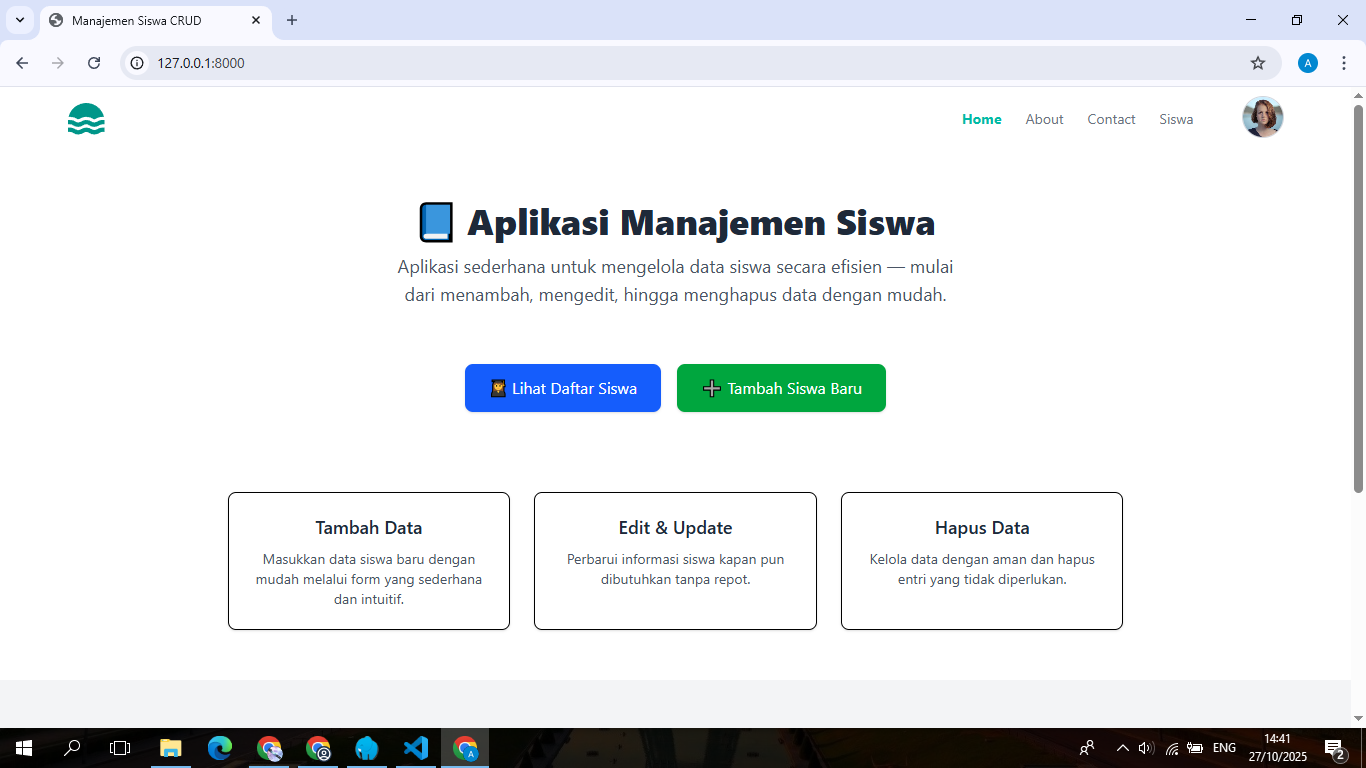Bookmark this page with star icon
Image resolution: width=1366 pixels, height=768 pixels.
click(1258, 63)
